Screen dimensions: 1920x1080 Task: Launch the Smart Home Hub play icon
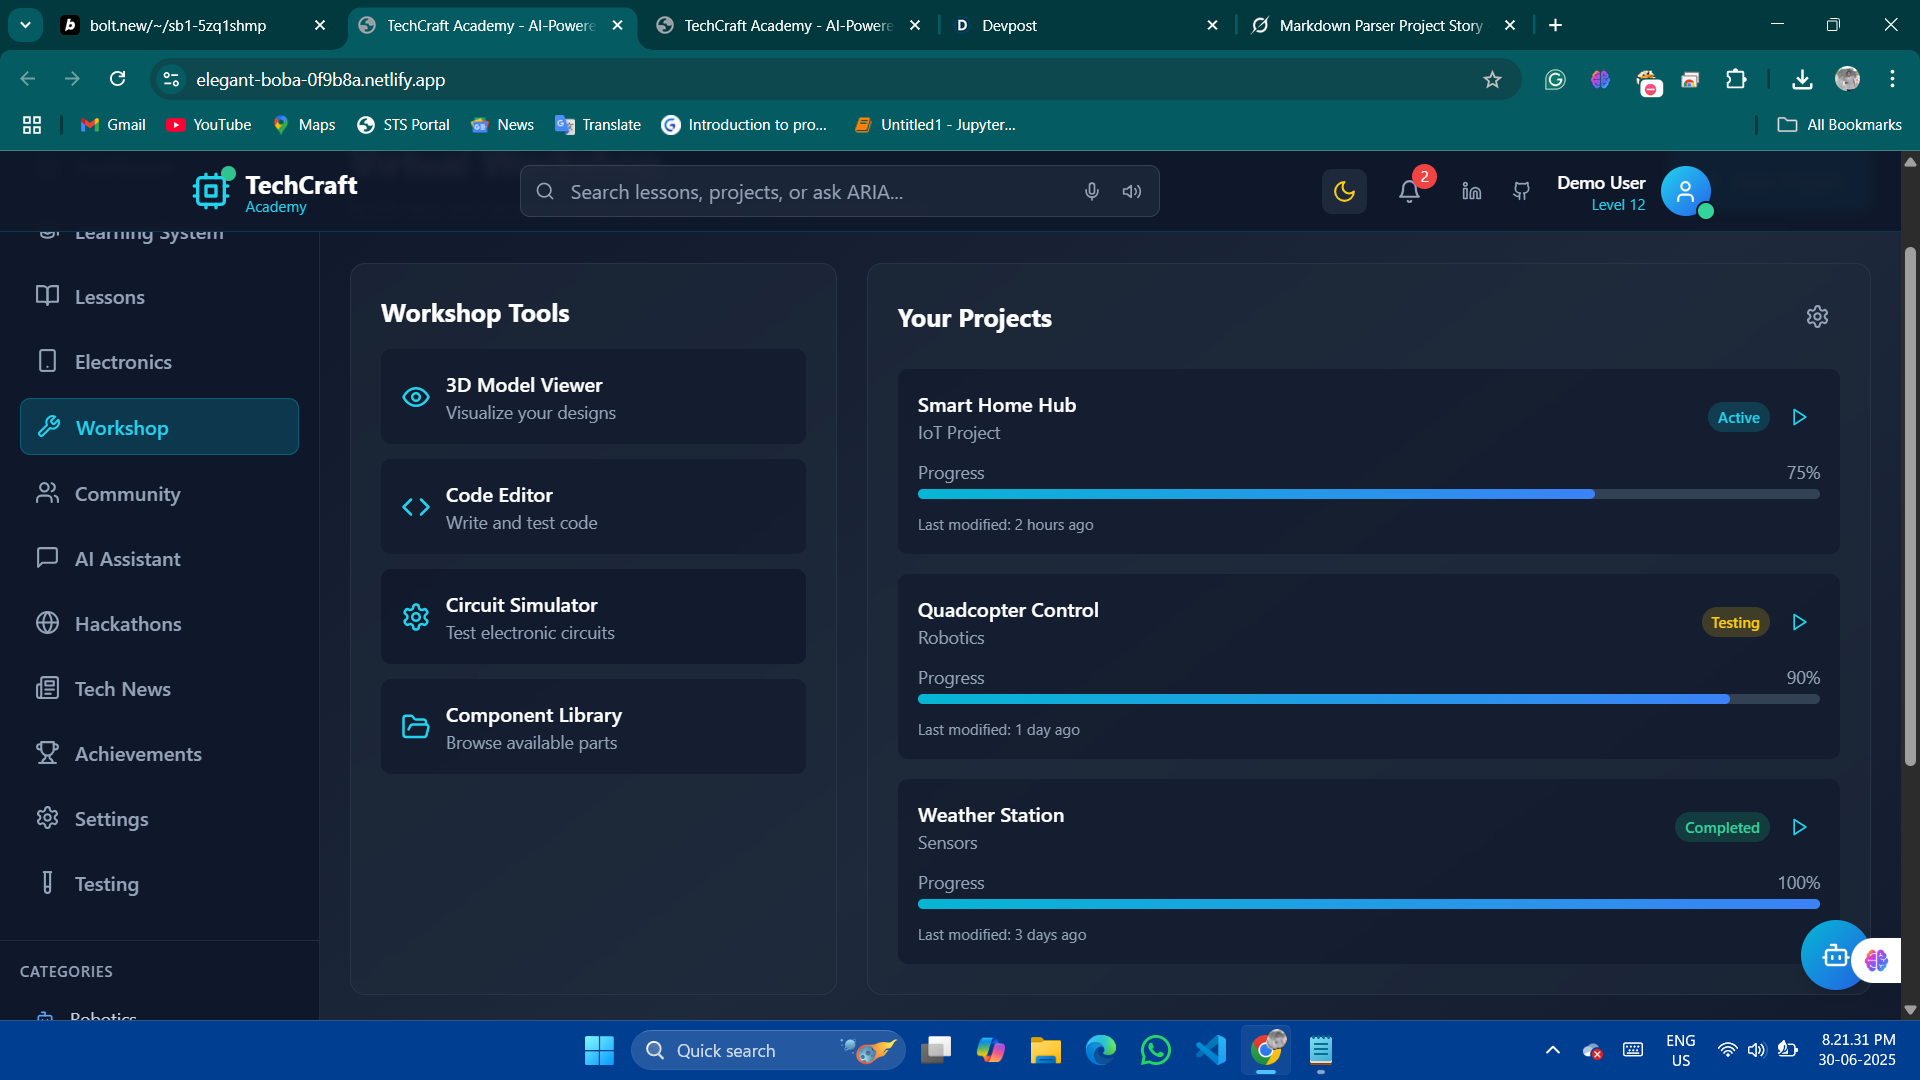(x=1799, y=417)
